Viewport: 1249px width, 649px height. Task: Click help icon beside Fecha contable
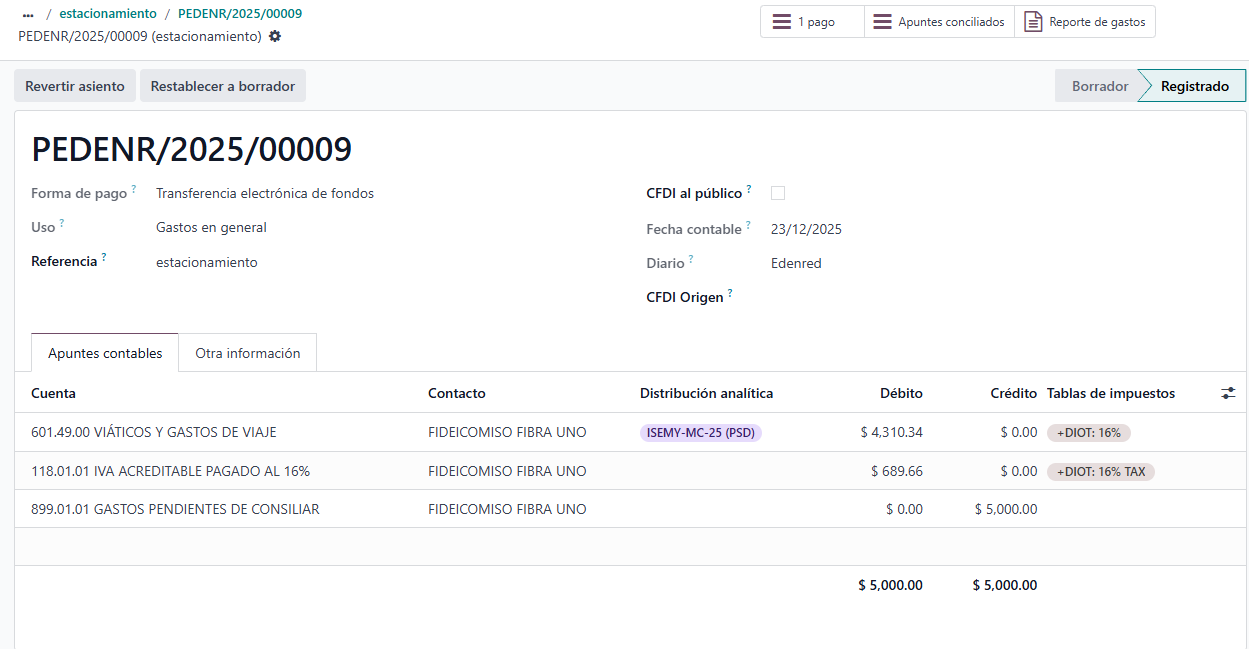click(748, 225)
